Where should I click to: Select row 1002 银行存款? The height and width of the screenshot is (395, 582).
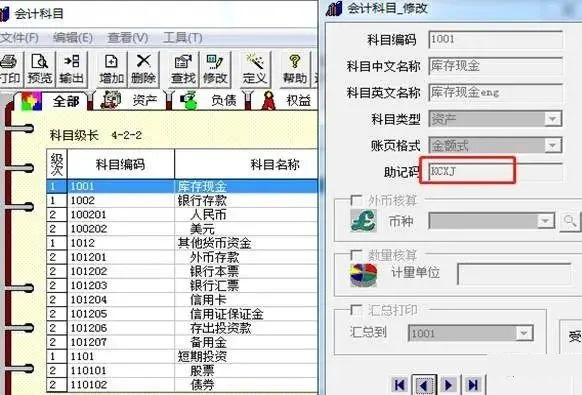(x=182, y=200)
